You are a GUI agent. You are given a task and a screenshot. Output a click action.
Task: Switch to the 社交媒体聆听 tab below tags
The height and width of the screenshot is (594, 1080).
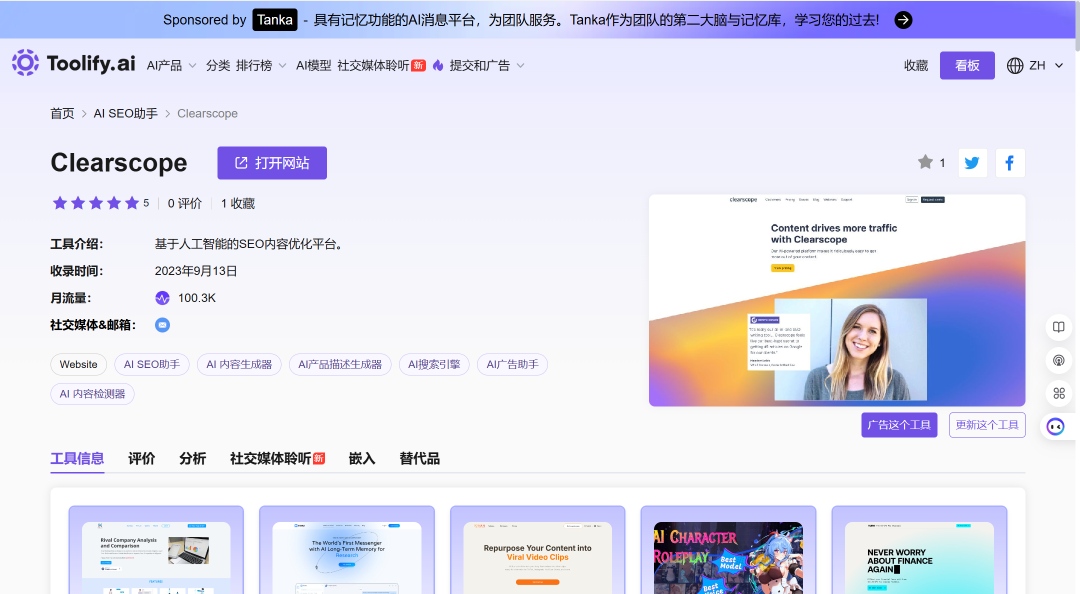click(278, 458)
